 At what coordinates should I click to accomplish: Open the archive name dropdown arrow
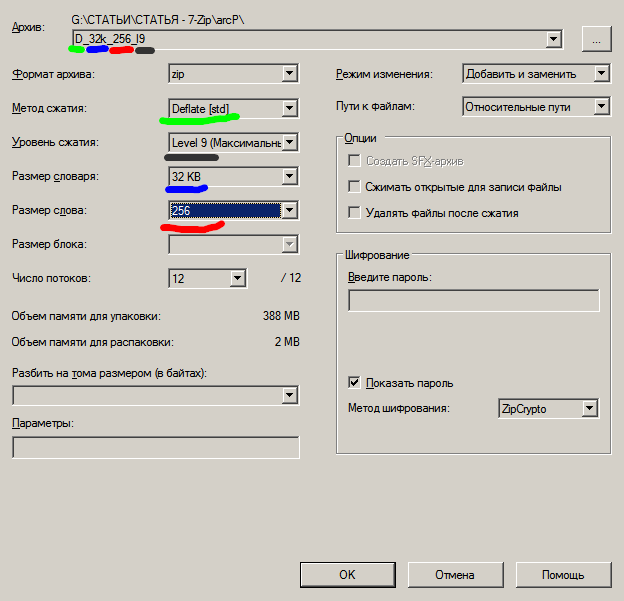click(x=553, y=39)
